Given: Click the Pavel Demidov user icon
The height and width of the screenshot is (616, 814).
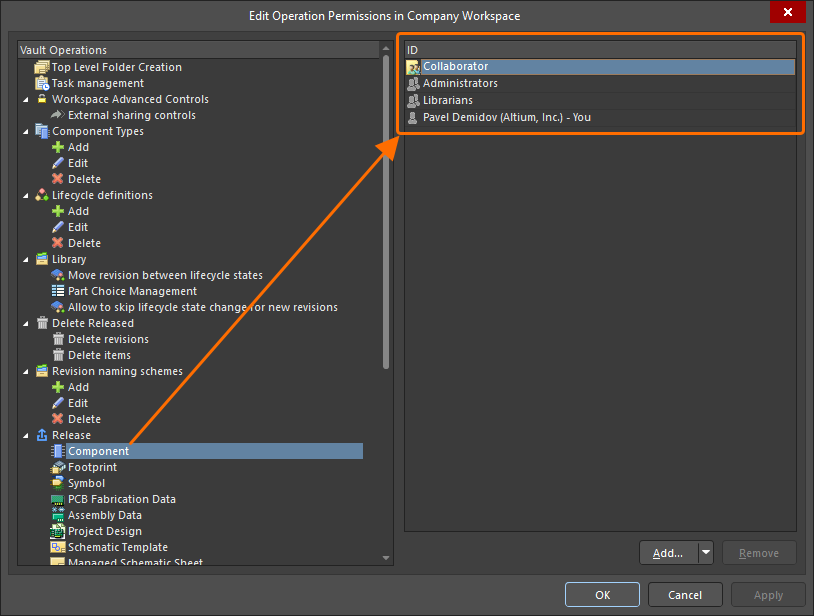Looking at the screenshot, I should [x=413, y=118].
